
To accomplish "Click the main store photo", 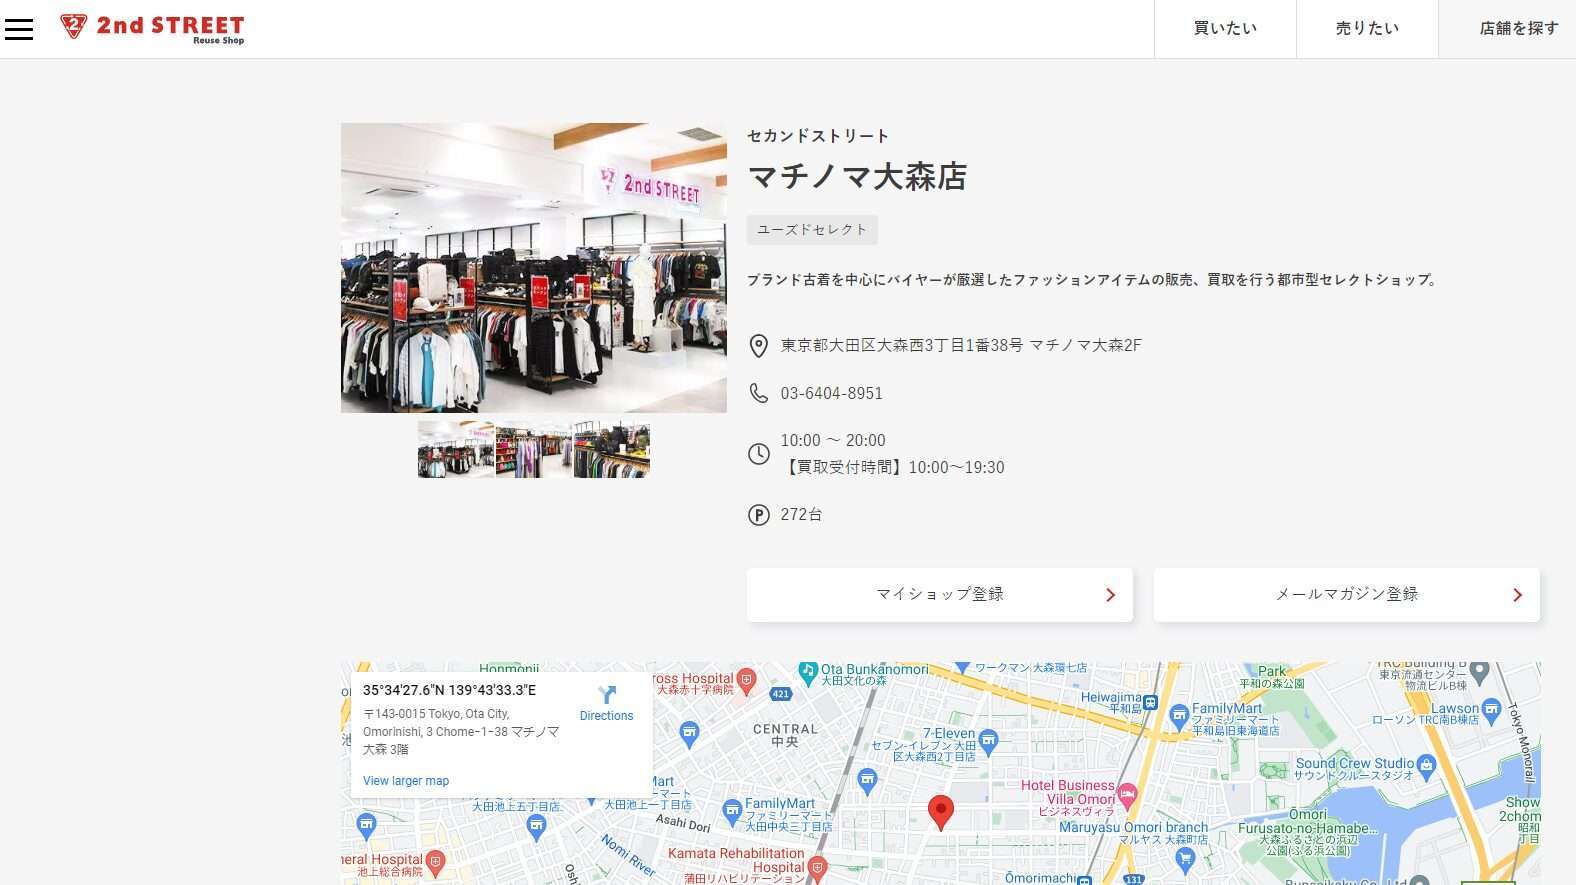I will 534,268.
